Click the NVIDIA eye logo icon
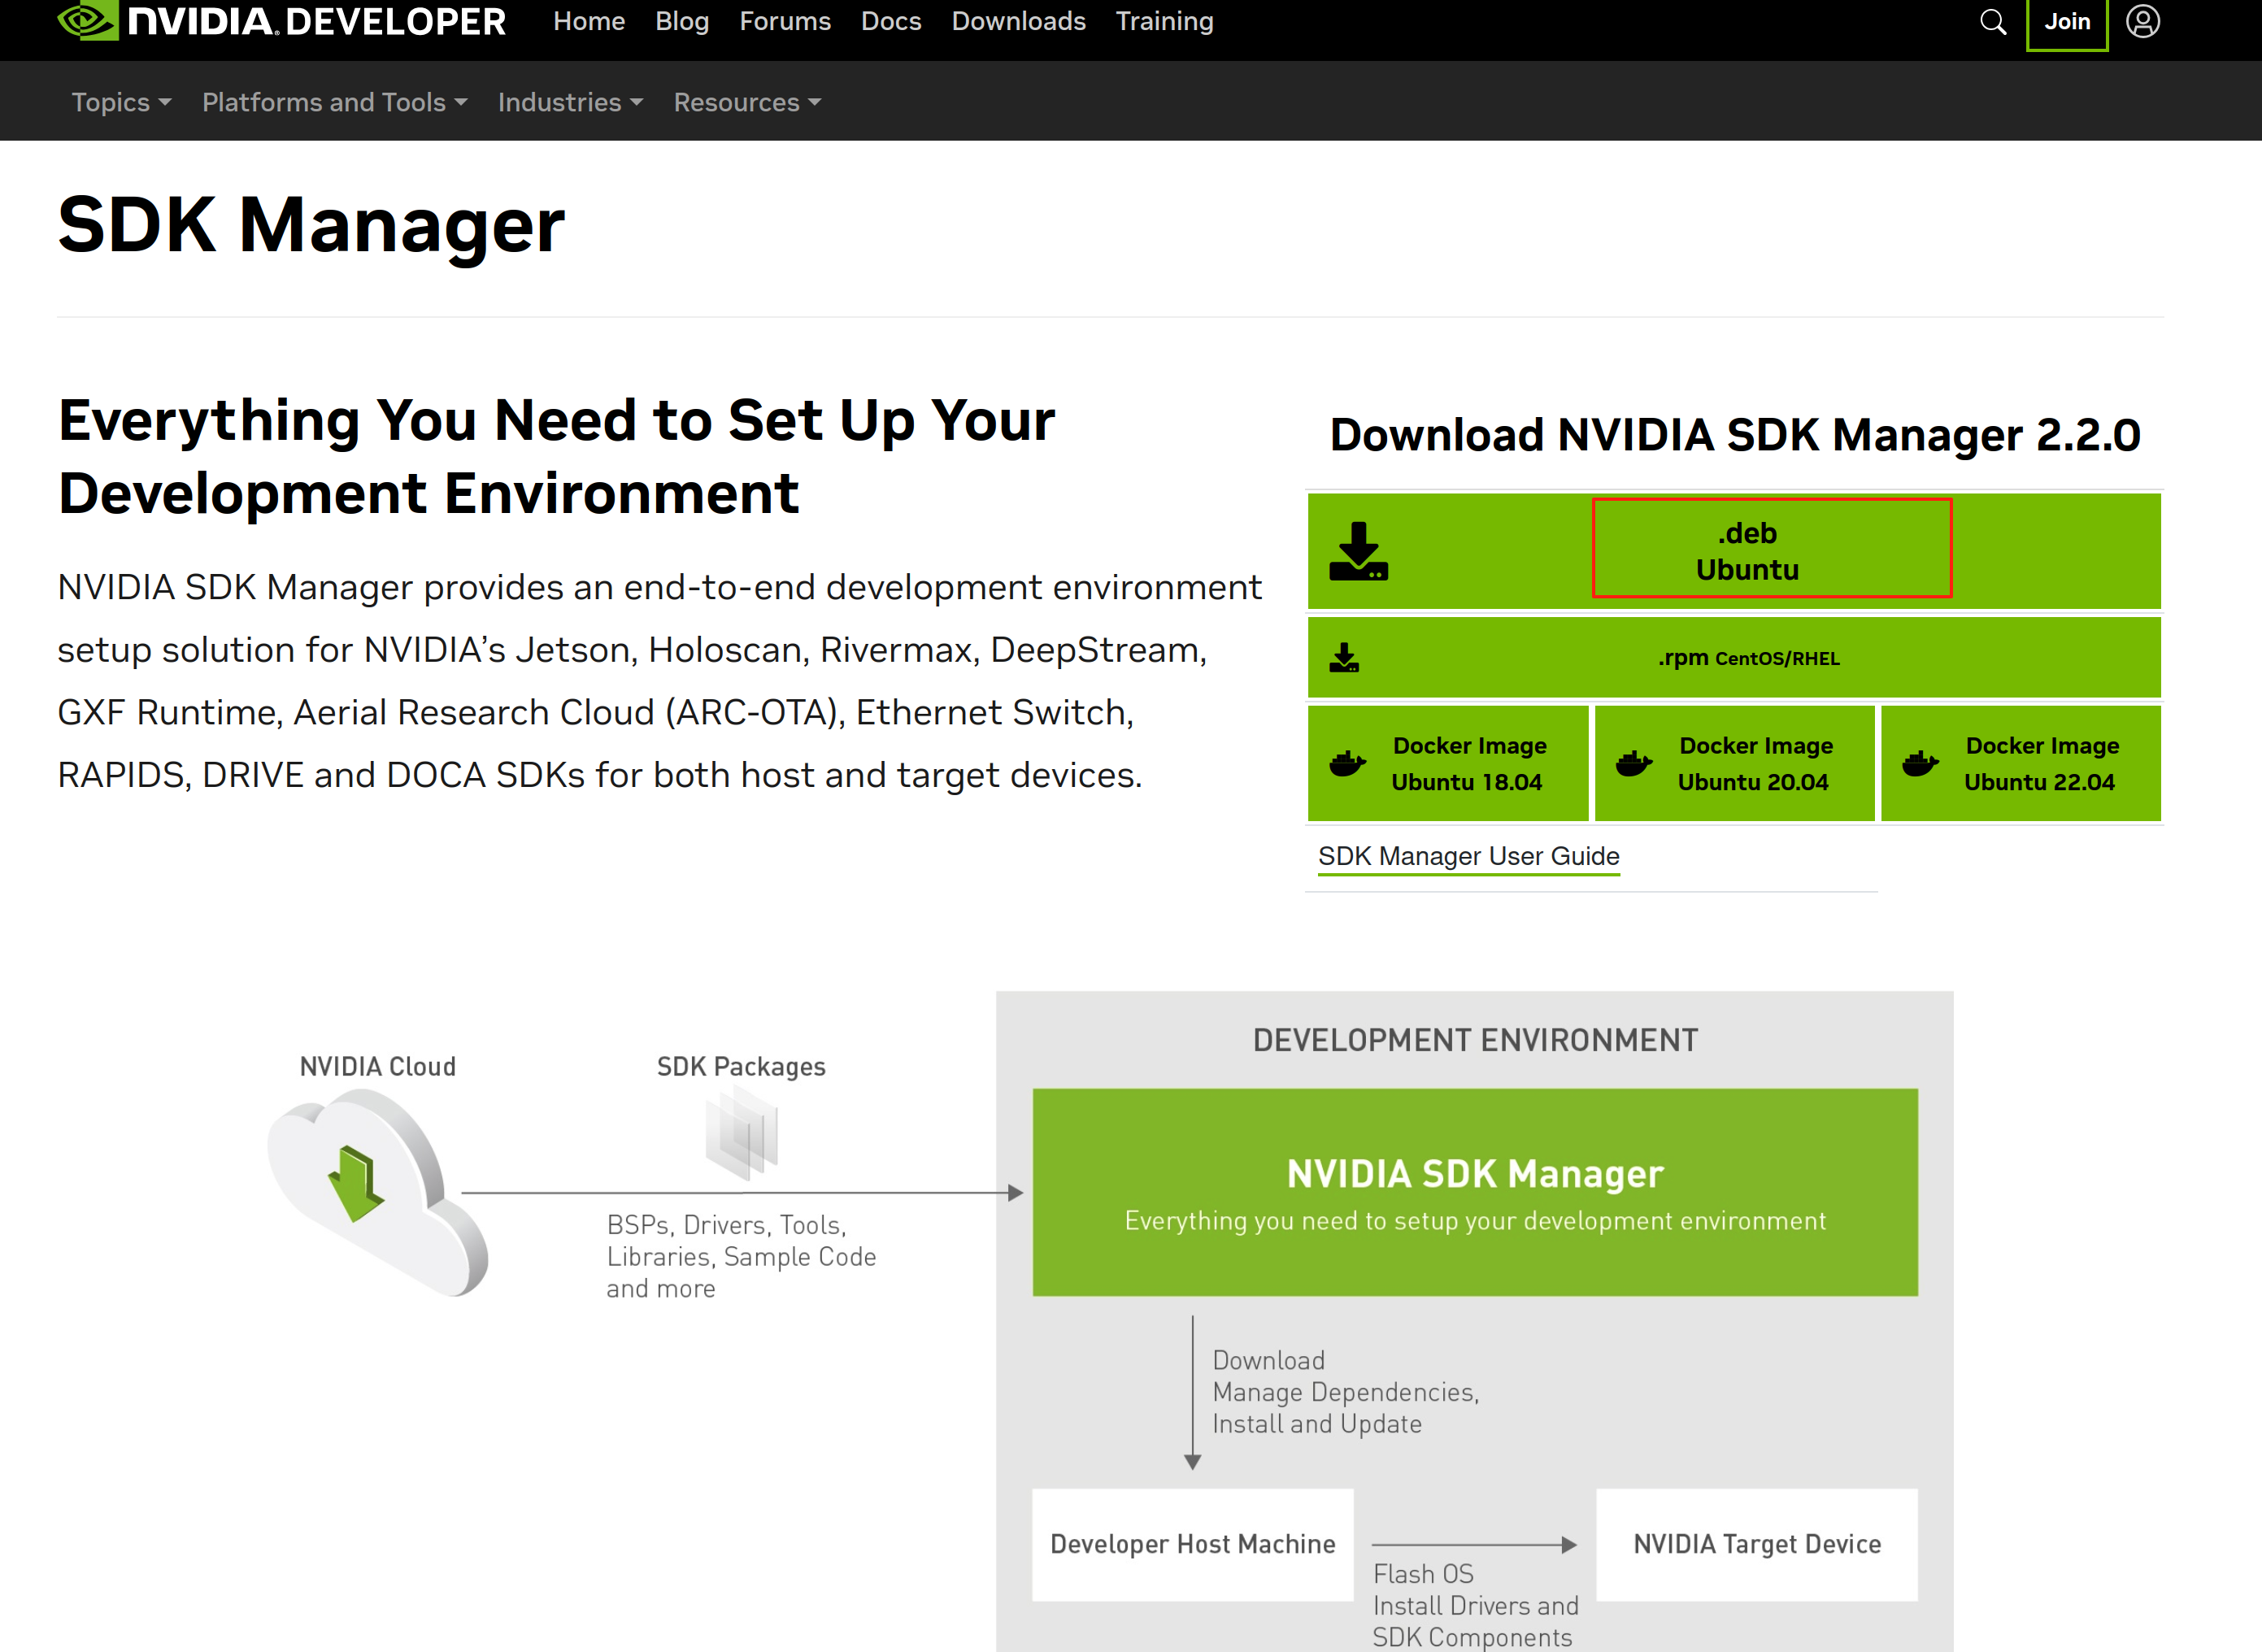The width and height of the screenshot is (2262, 1652). point(87,20)
